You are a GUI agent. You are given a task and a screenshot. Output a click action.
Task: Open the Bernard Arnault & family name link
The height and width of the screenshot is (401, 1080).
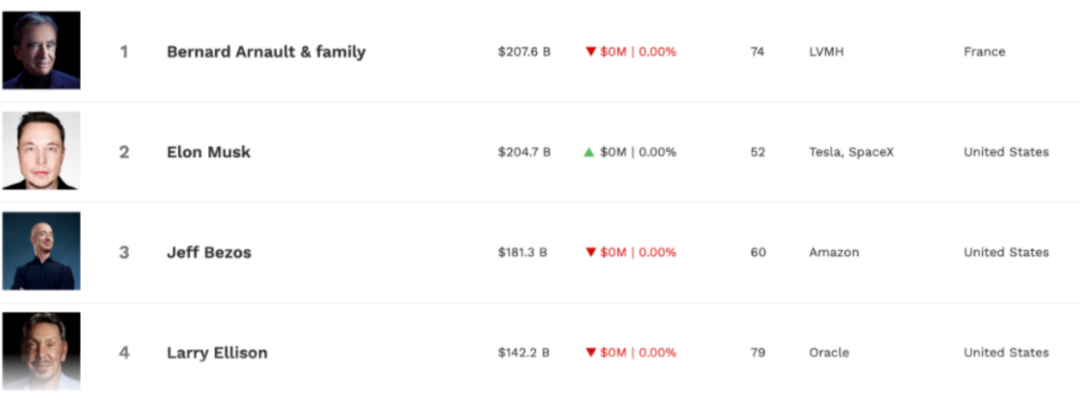pyautogui.click(x=266, y=52)
